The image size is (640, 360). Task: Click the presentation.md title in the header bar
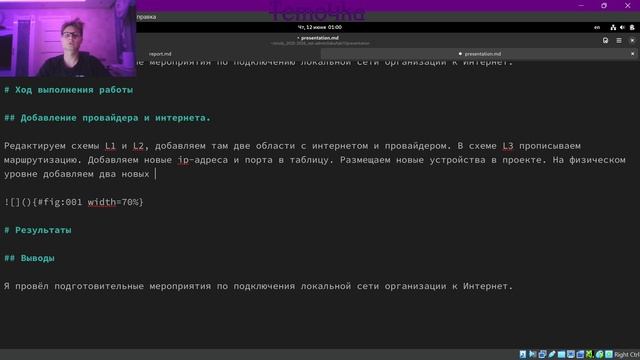pyautogui.click(x=320, y=38)
